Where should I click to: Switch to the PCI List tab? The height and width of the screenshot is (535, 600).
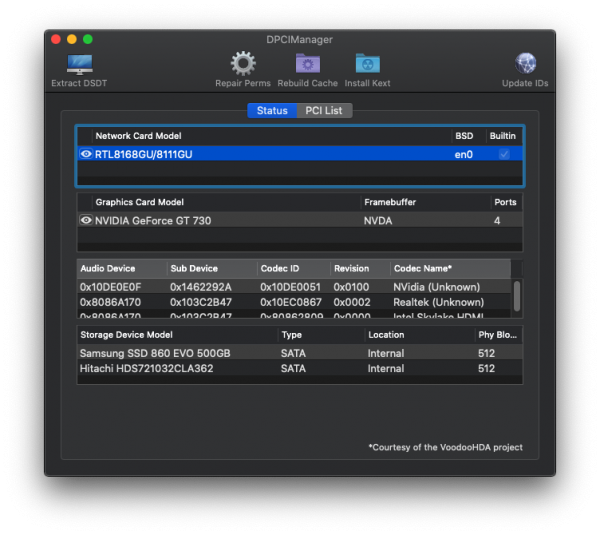pos(324,111)
